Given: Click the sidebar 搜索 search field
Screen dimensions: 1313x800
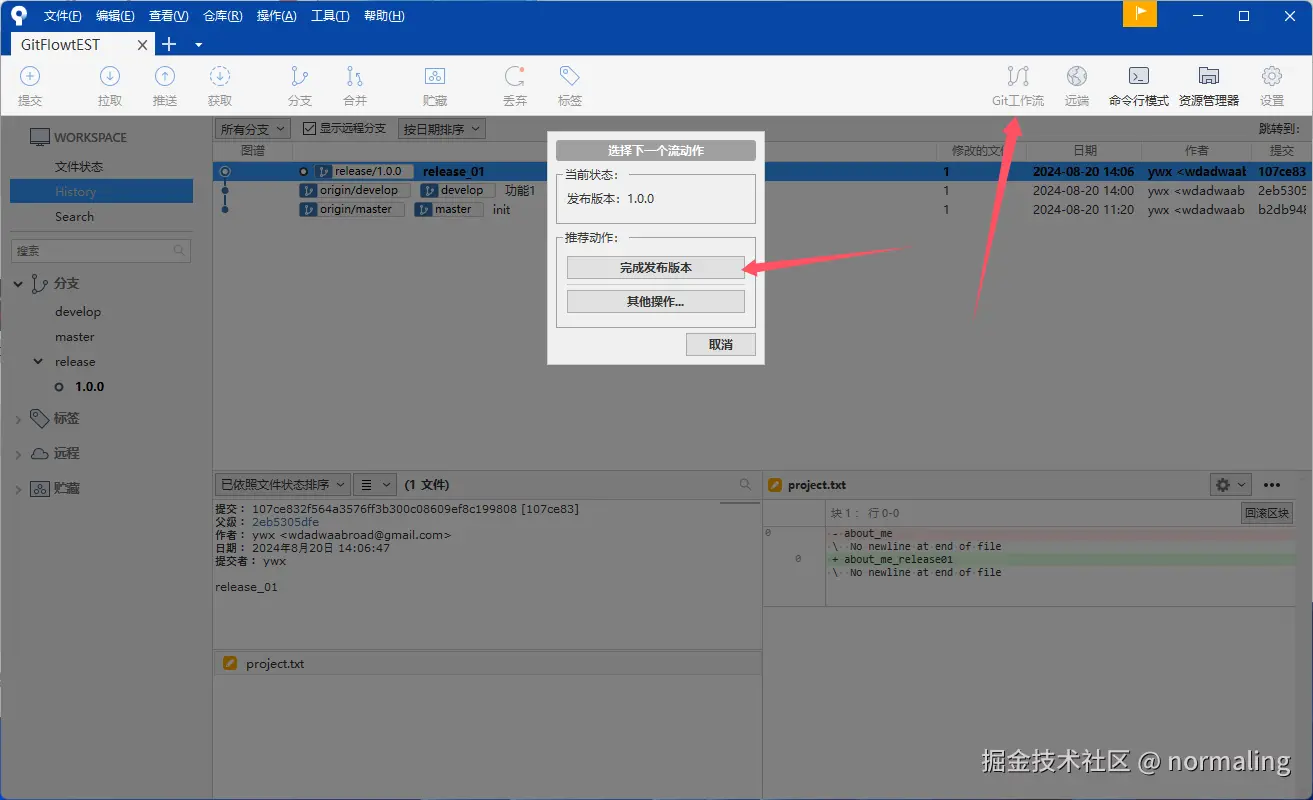Looking at the screenshot, I should click(100, 251).
